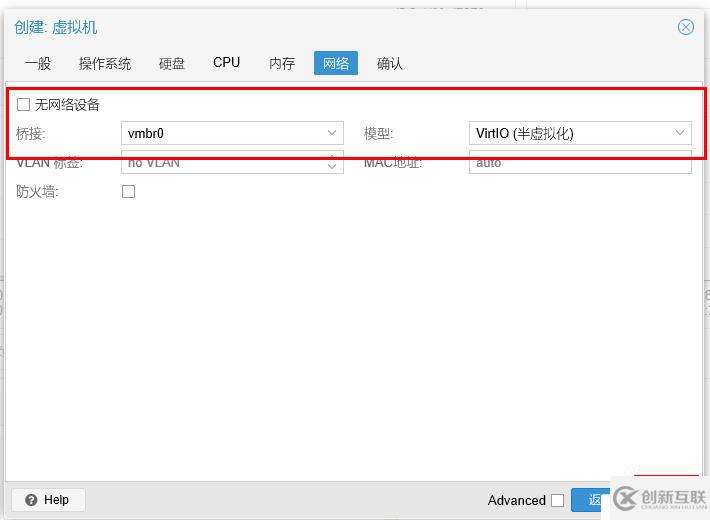
Task: Click the blue 返回 back button
Action: [590, 500]
